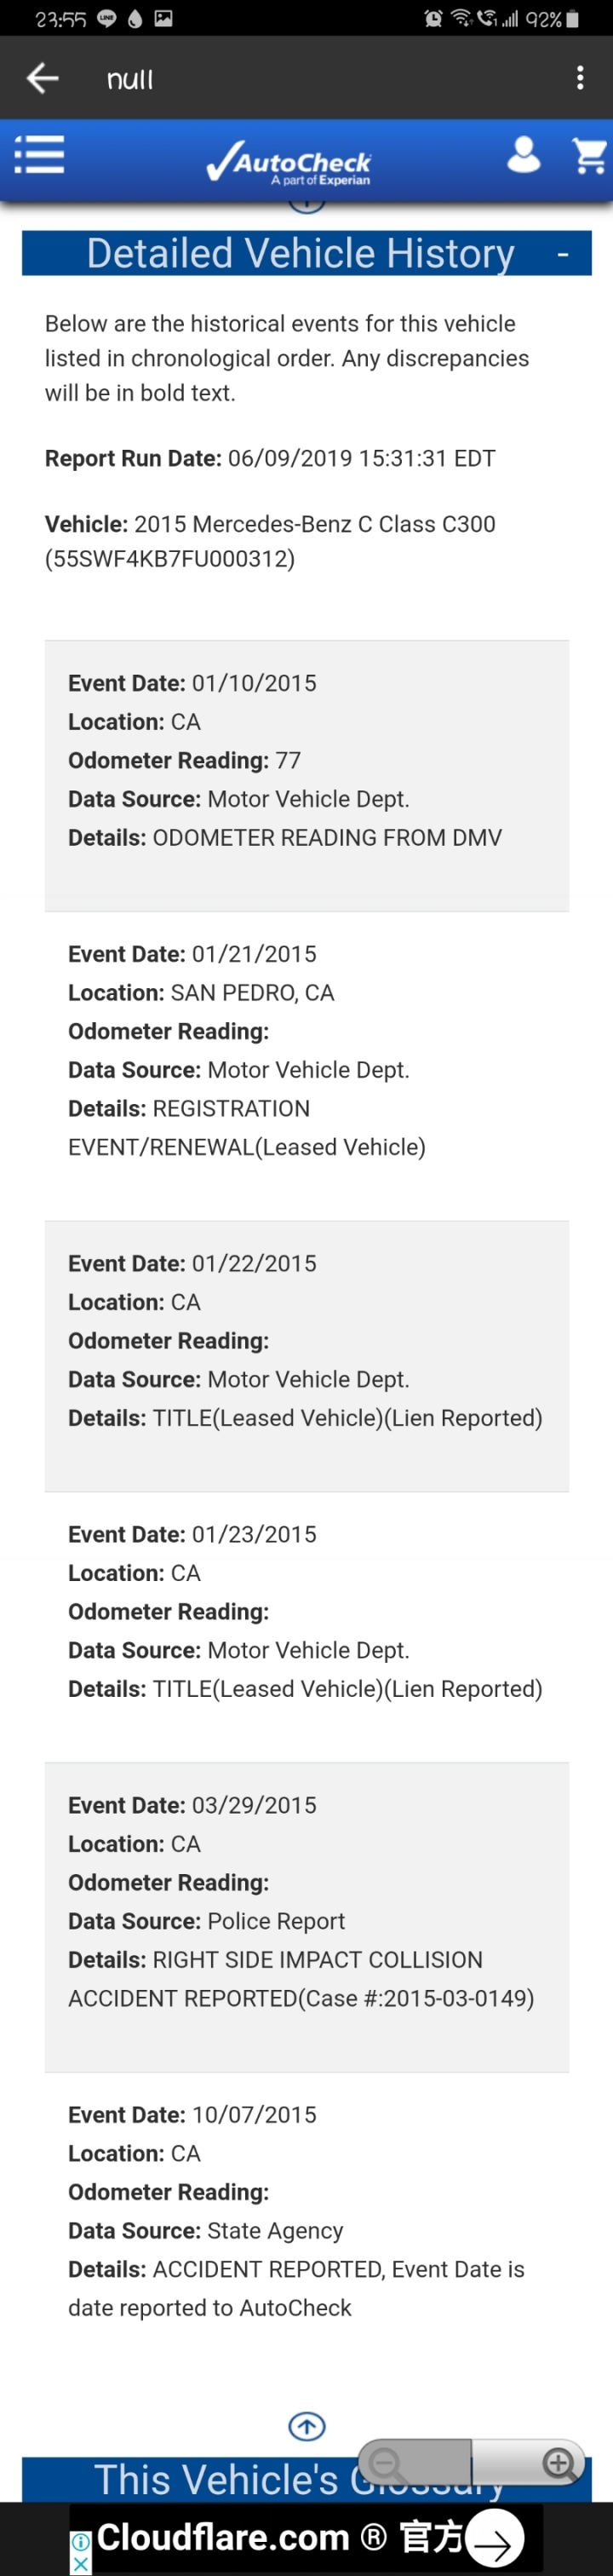The height and width of the screenshot is (2576, 613).
Task: Select the 01/10/2015 odometer reading event
Action: (307, 775)
